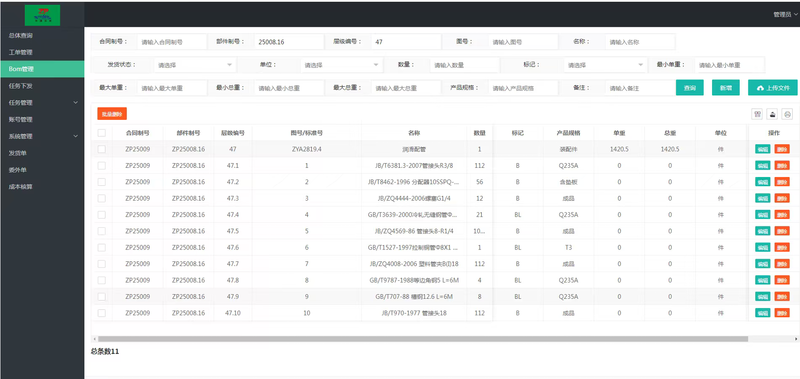Open 成本核算 in the sidebar

[42, 187]
